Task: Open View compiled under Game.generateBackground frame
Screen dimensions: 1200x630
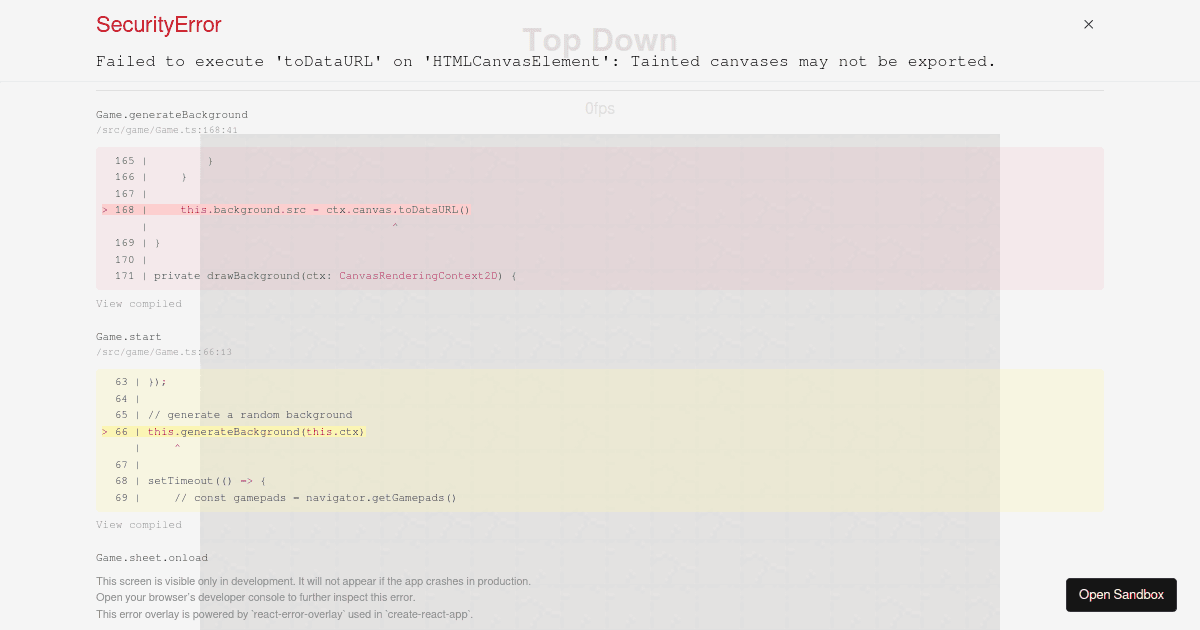Action: tap(139, 303)
